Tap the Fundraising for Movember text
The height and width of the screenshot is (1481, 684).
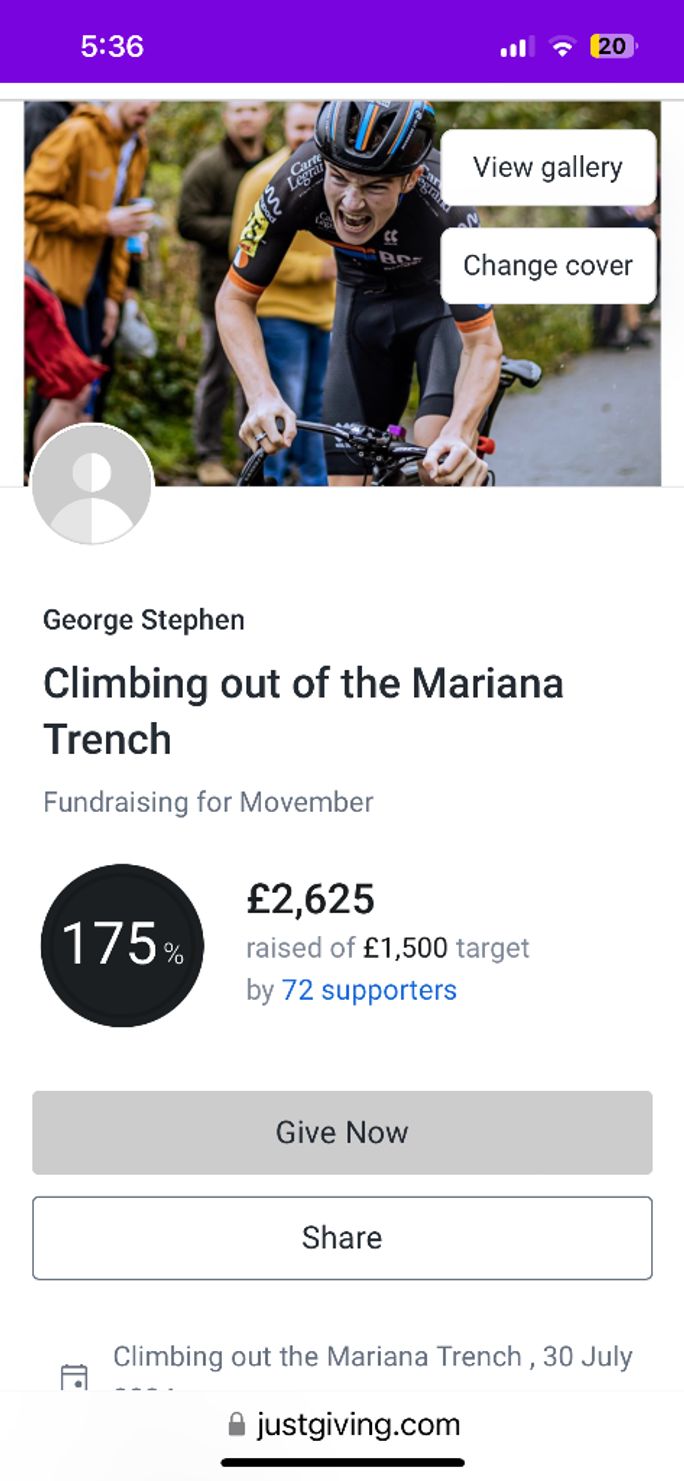[x=208, y=802]
